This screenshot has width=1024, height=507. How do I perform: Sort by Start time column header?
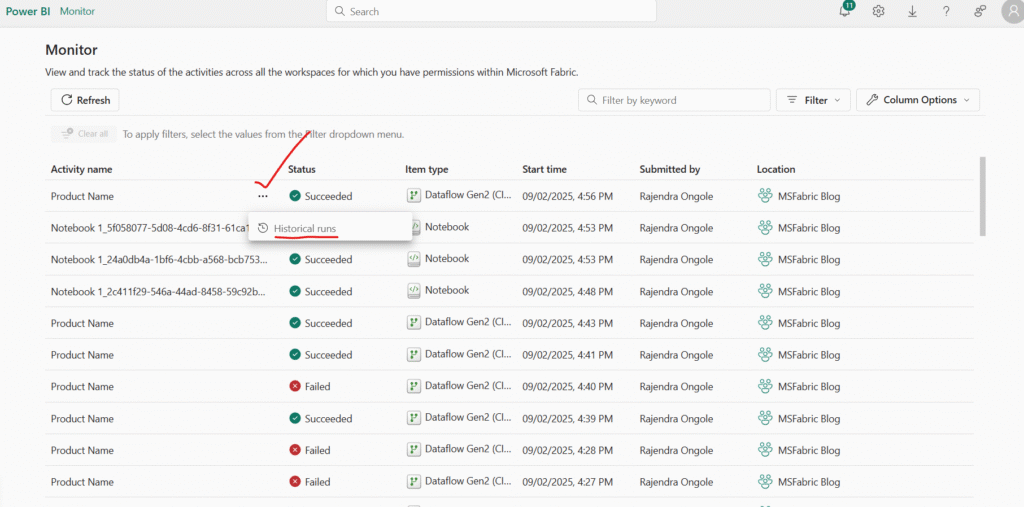(x=544, y=169)
